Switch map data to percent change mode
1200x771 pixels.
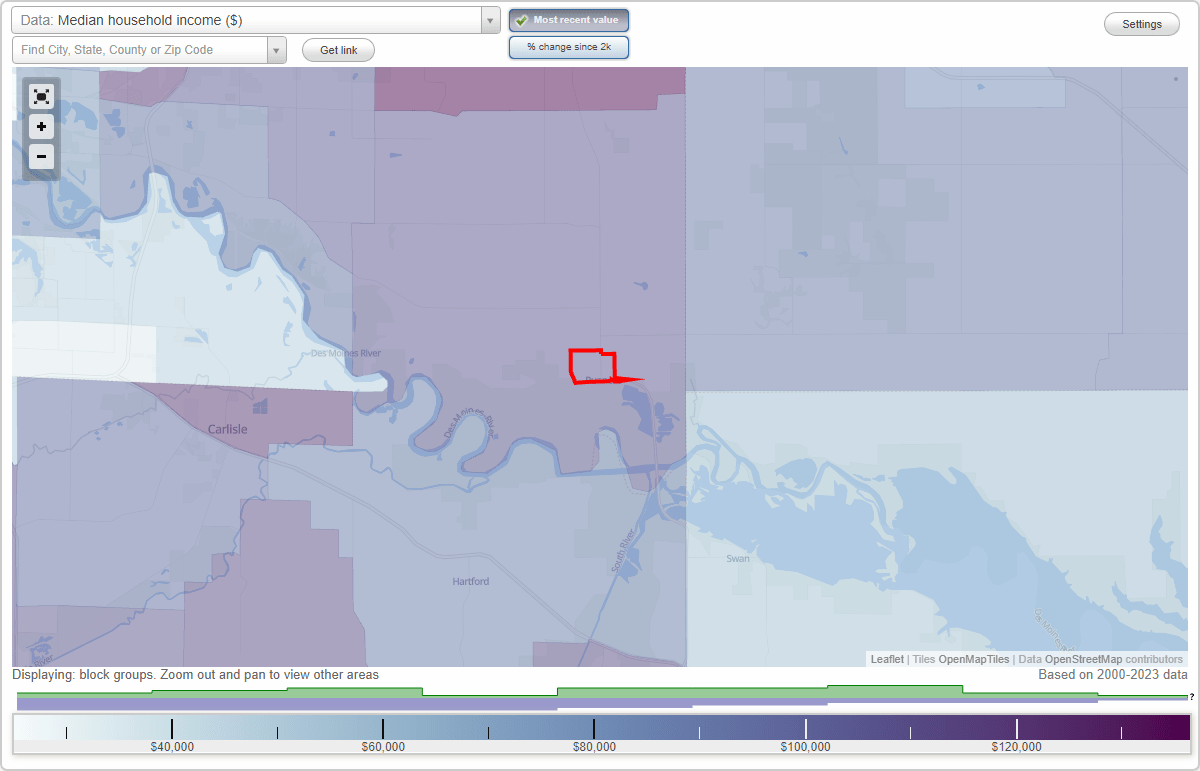569,46
